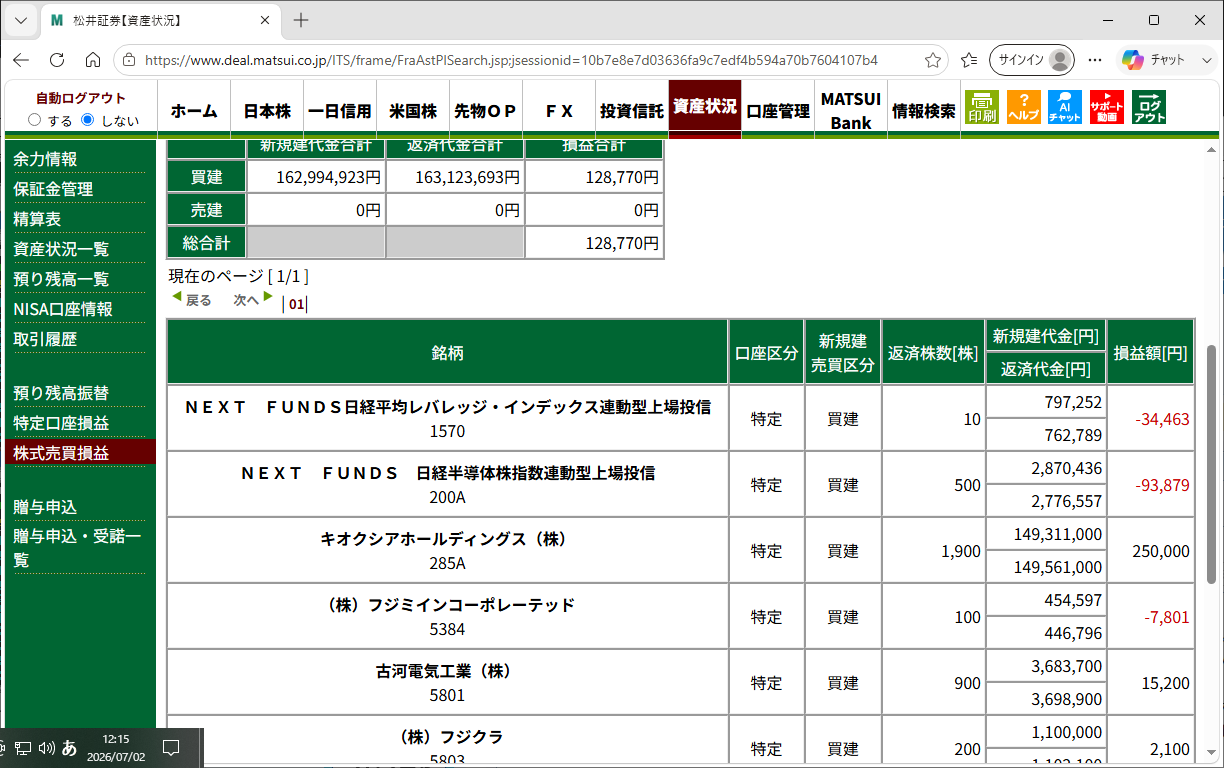Open a new browser tab

tap(301, 20)
